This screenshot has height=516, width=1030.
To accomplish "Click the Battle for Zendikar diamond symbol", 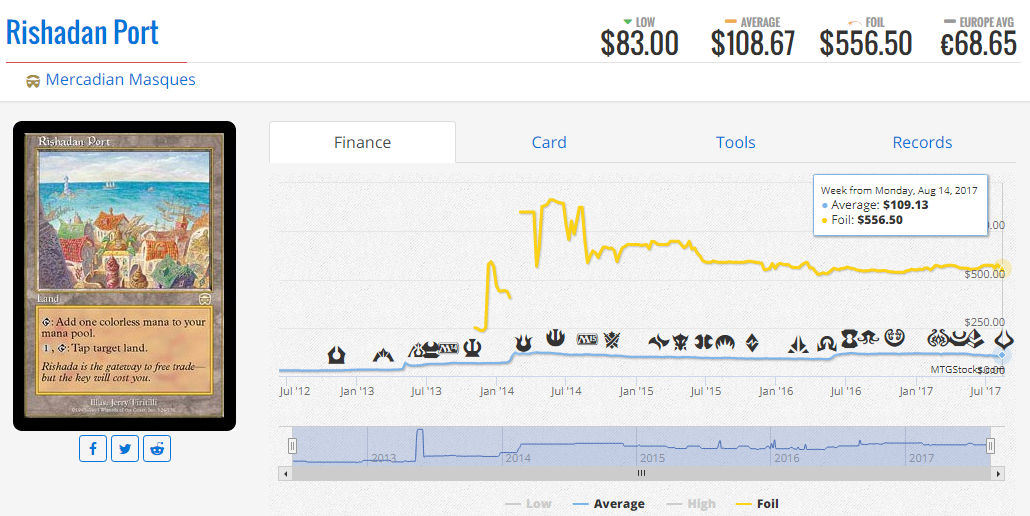I will pyautogui.click(x=752, y=343).
